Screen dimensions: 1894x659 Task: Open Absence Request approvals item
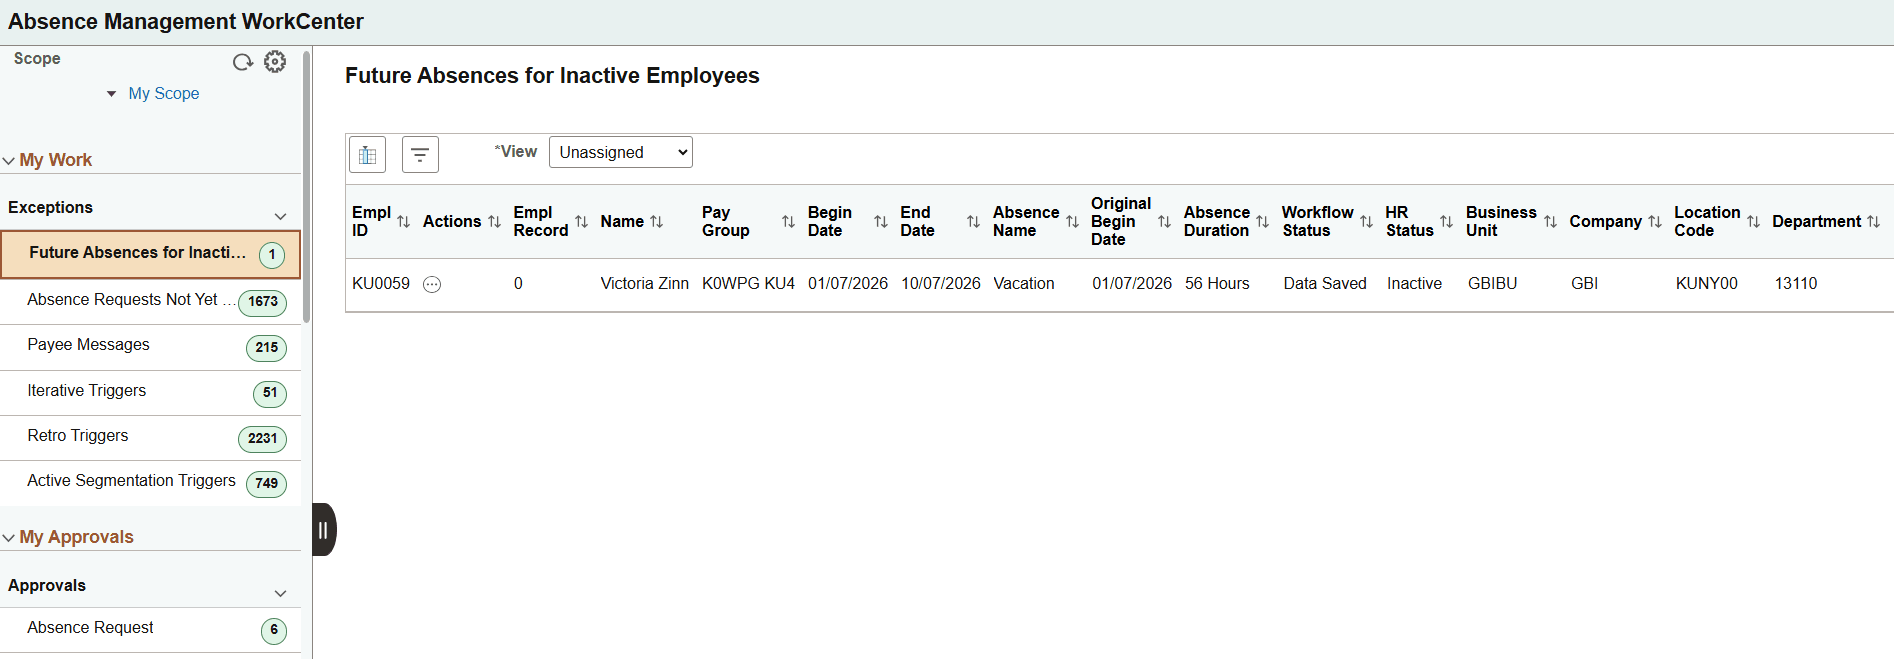[150, 630]
